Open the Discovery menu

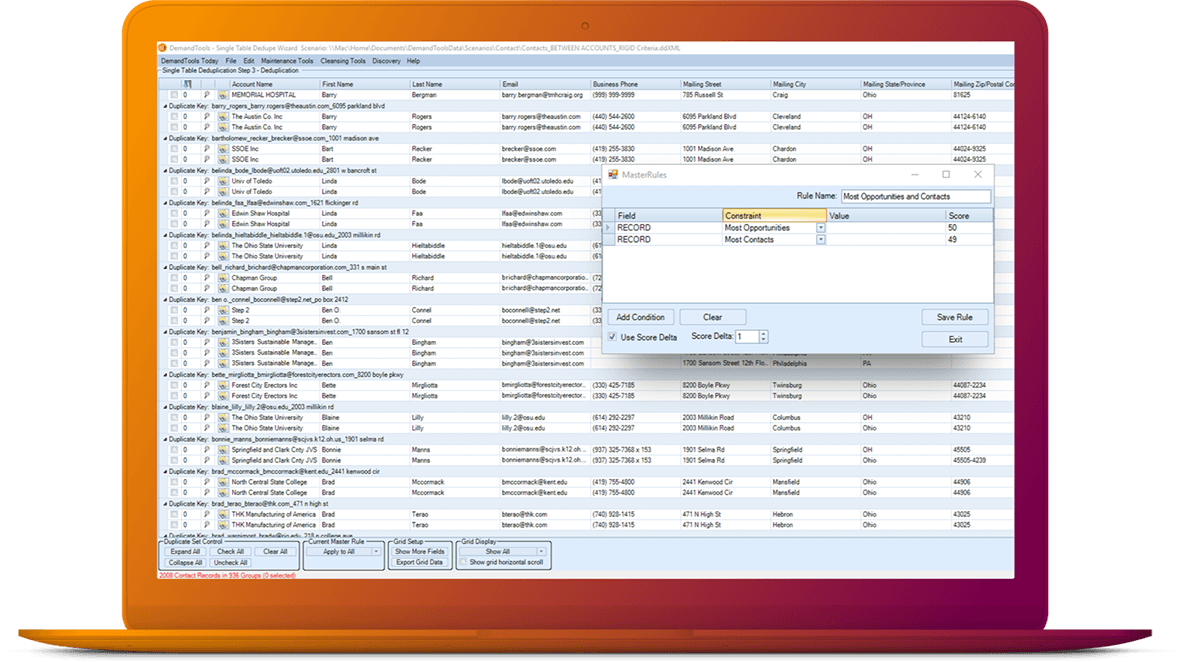click(386, 61)
